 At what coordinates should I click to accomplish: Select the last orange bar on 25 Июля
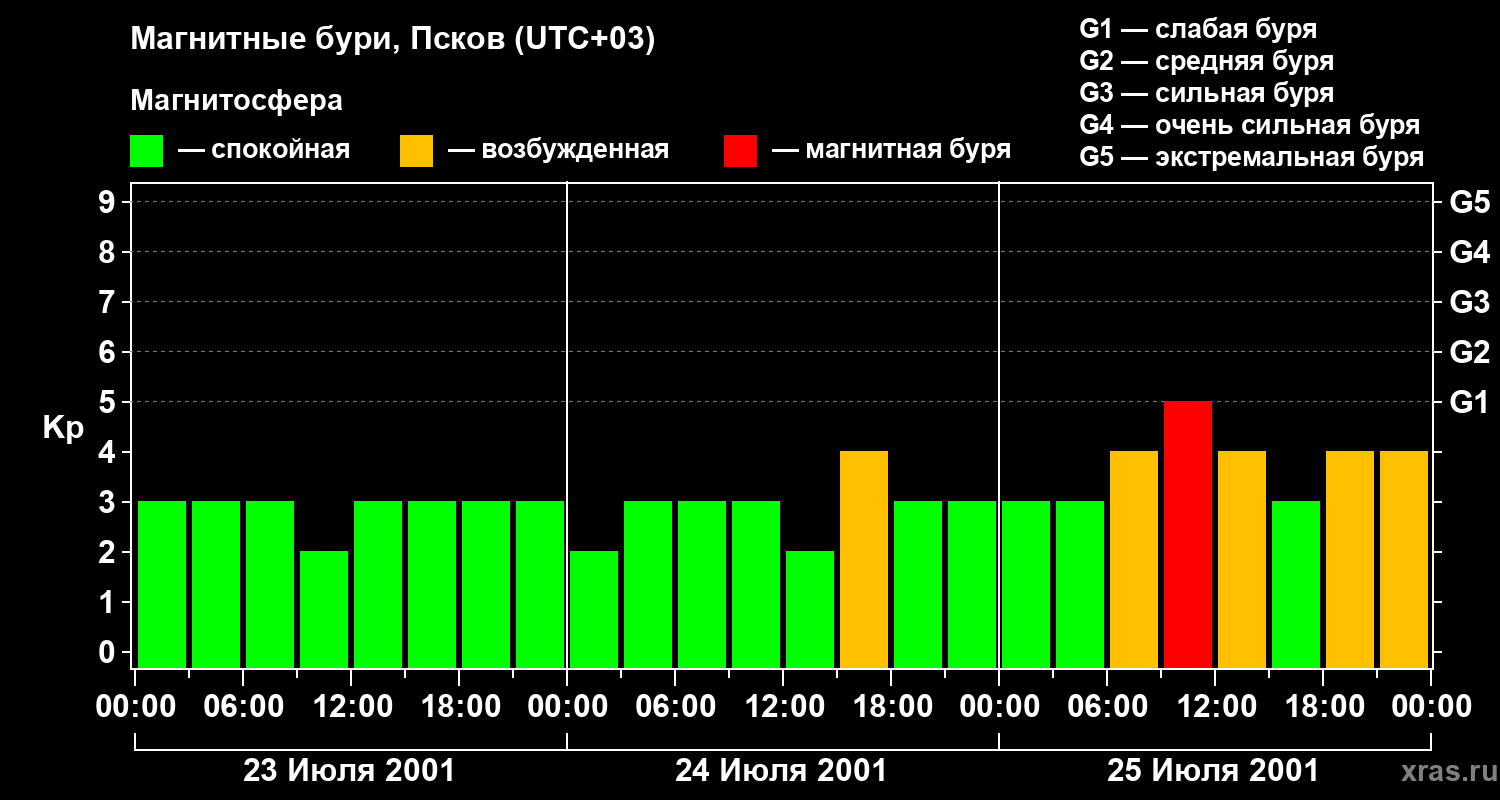[1404, 559]
